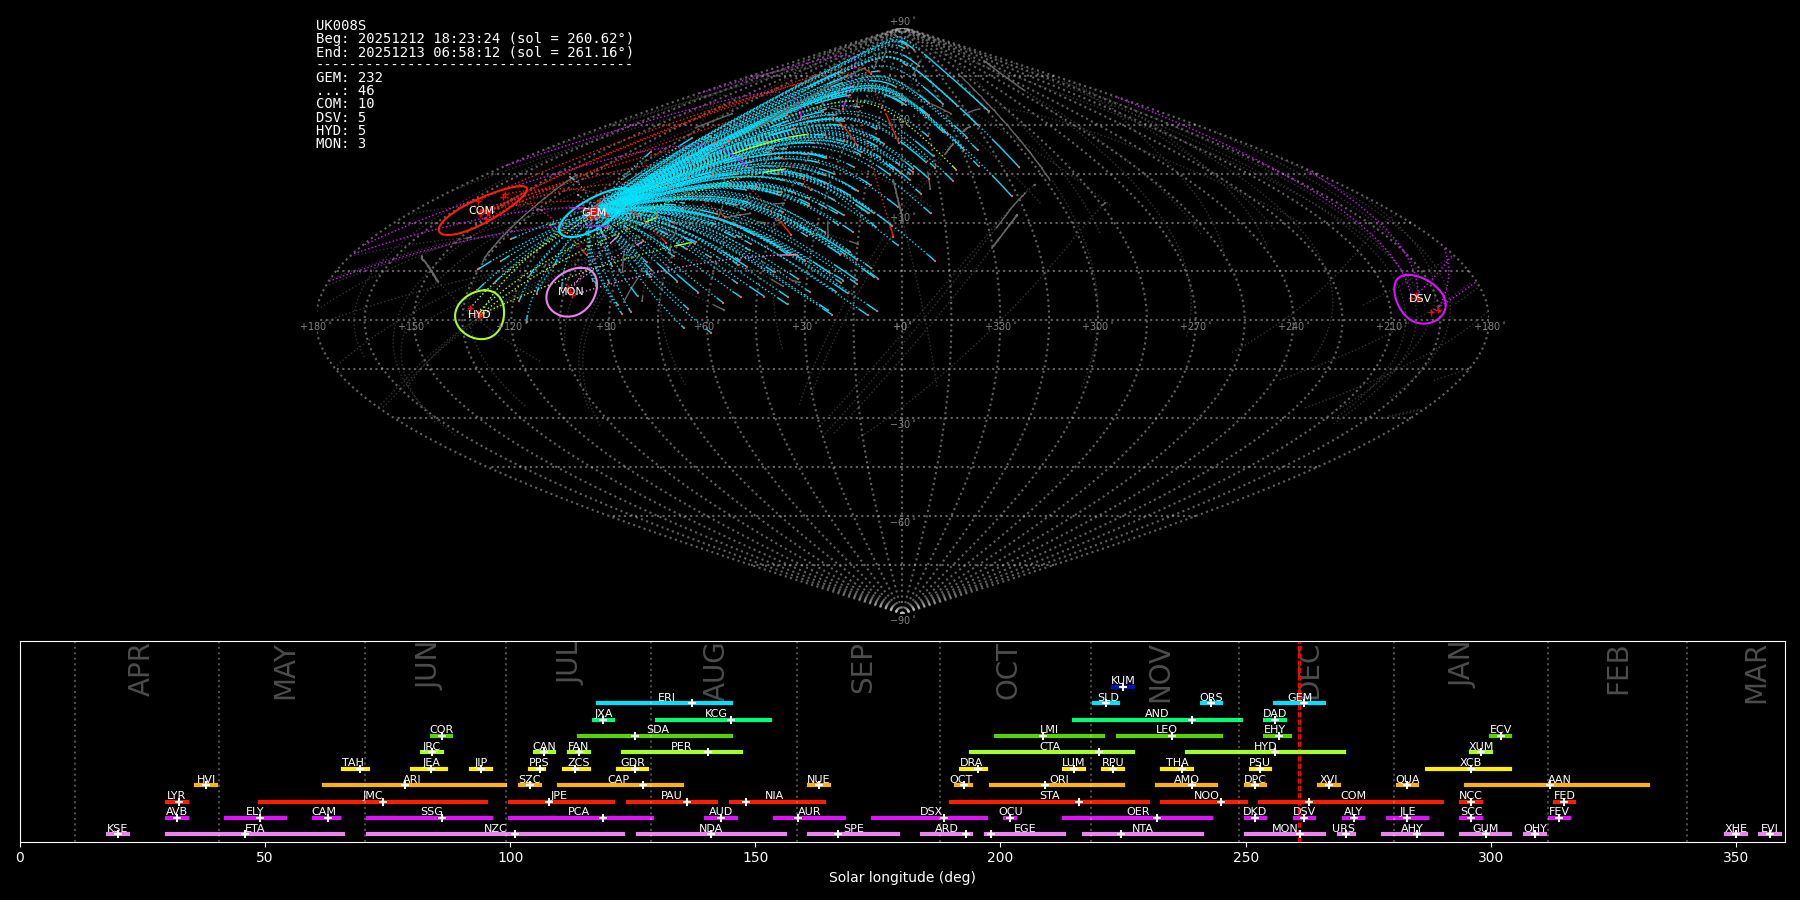This screenshot has width=1800, height=900.
Task: Click the SPE shower bar on the timeline
Action: pos(853,834)
